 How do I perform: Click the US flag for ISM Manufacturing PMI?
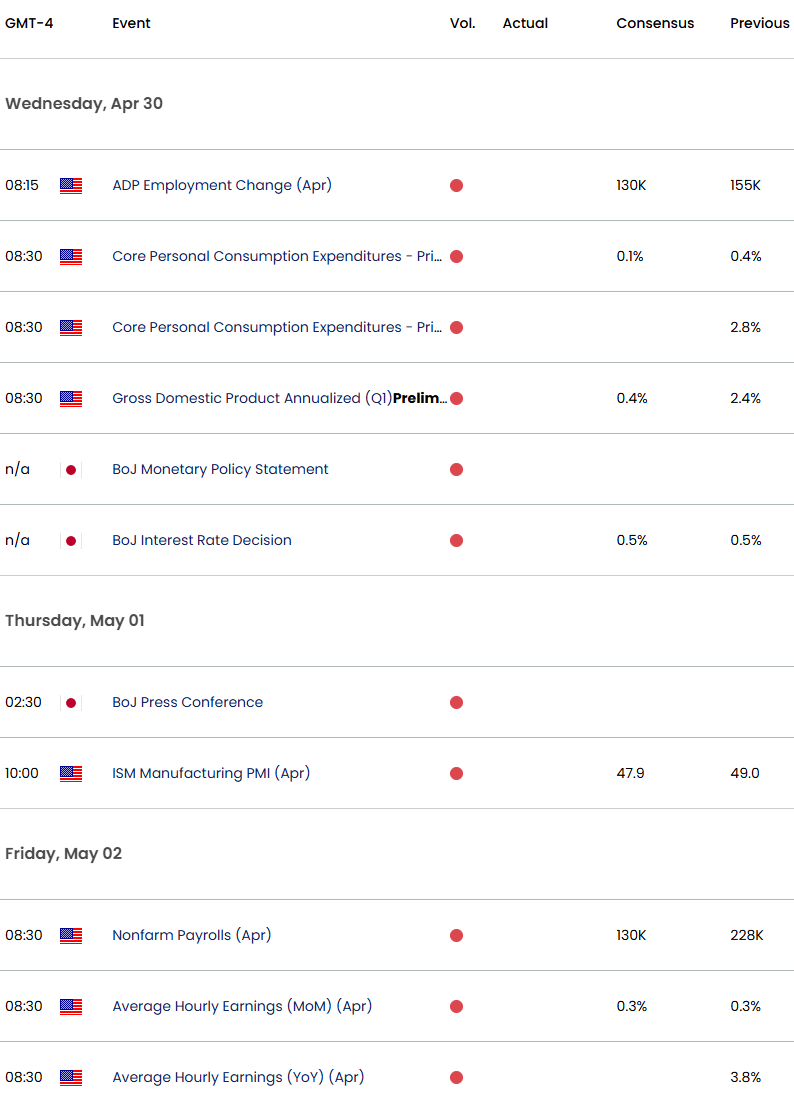pos(70,772)
